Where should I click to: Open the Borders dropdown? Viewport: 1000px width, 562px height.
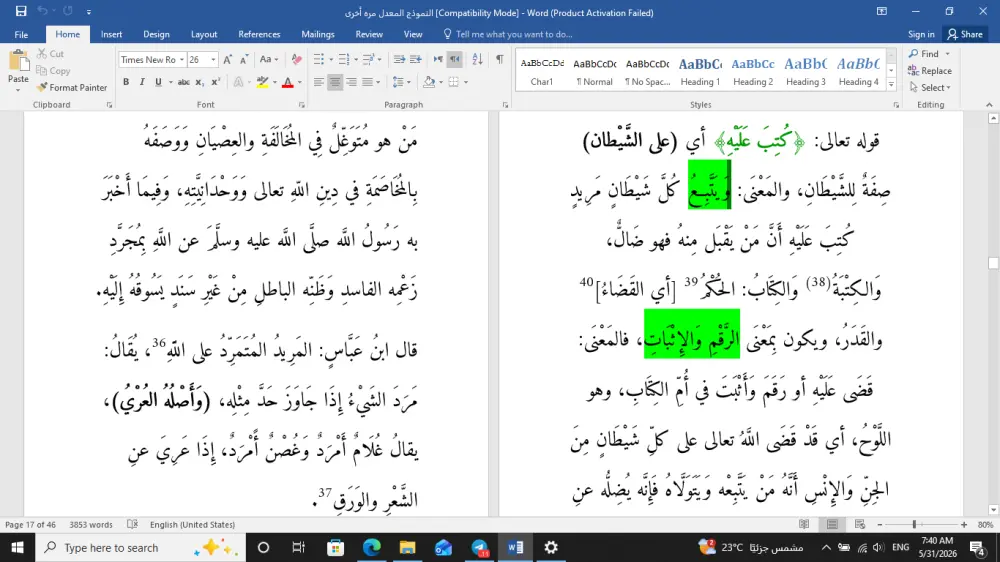coord(466,82)
